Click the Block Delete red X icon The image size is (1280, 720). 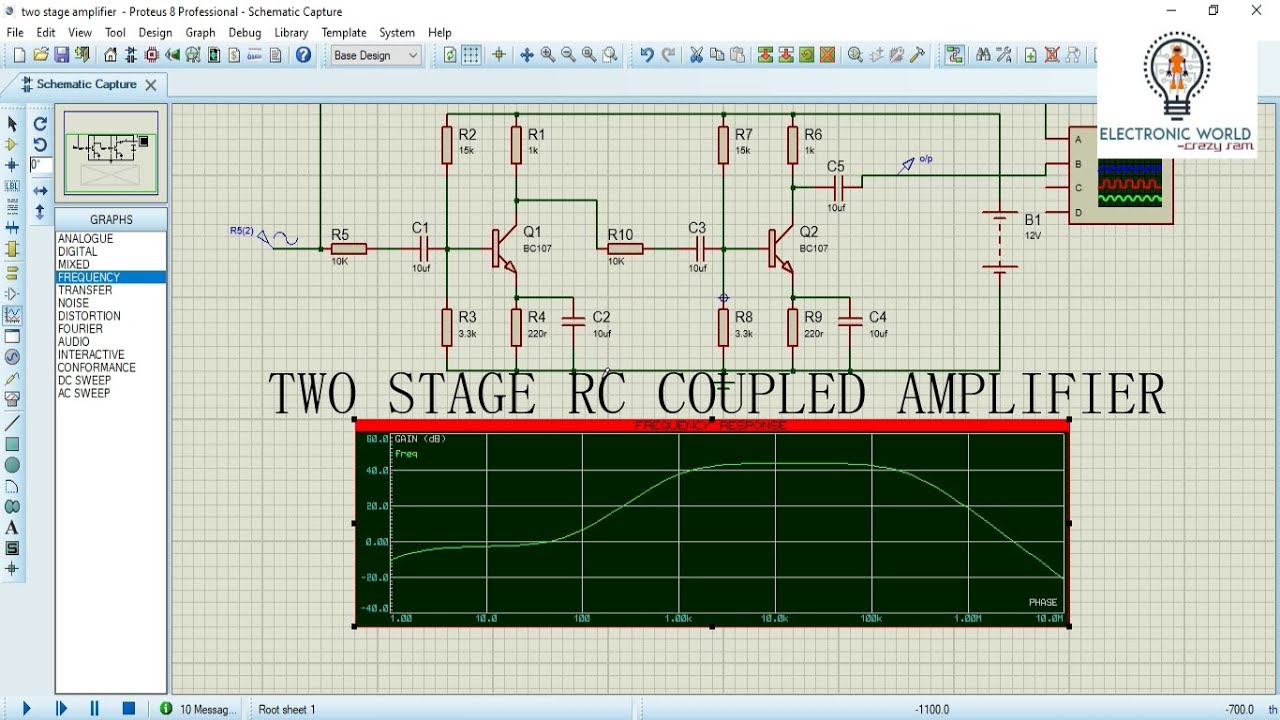[x=828, y=55]
